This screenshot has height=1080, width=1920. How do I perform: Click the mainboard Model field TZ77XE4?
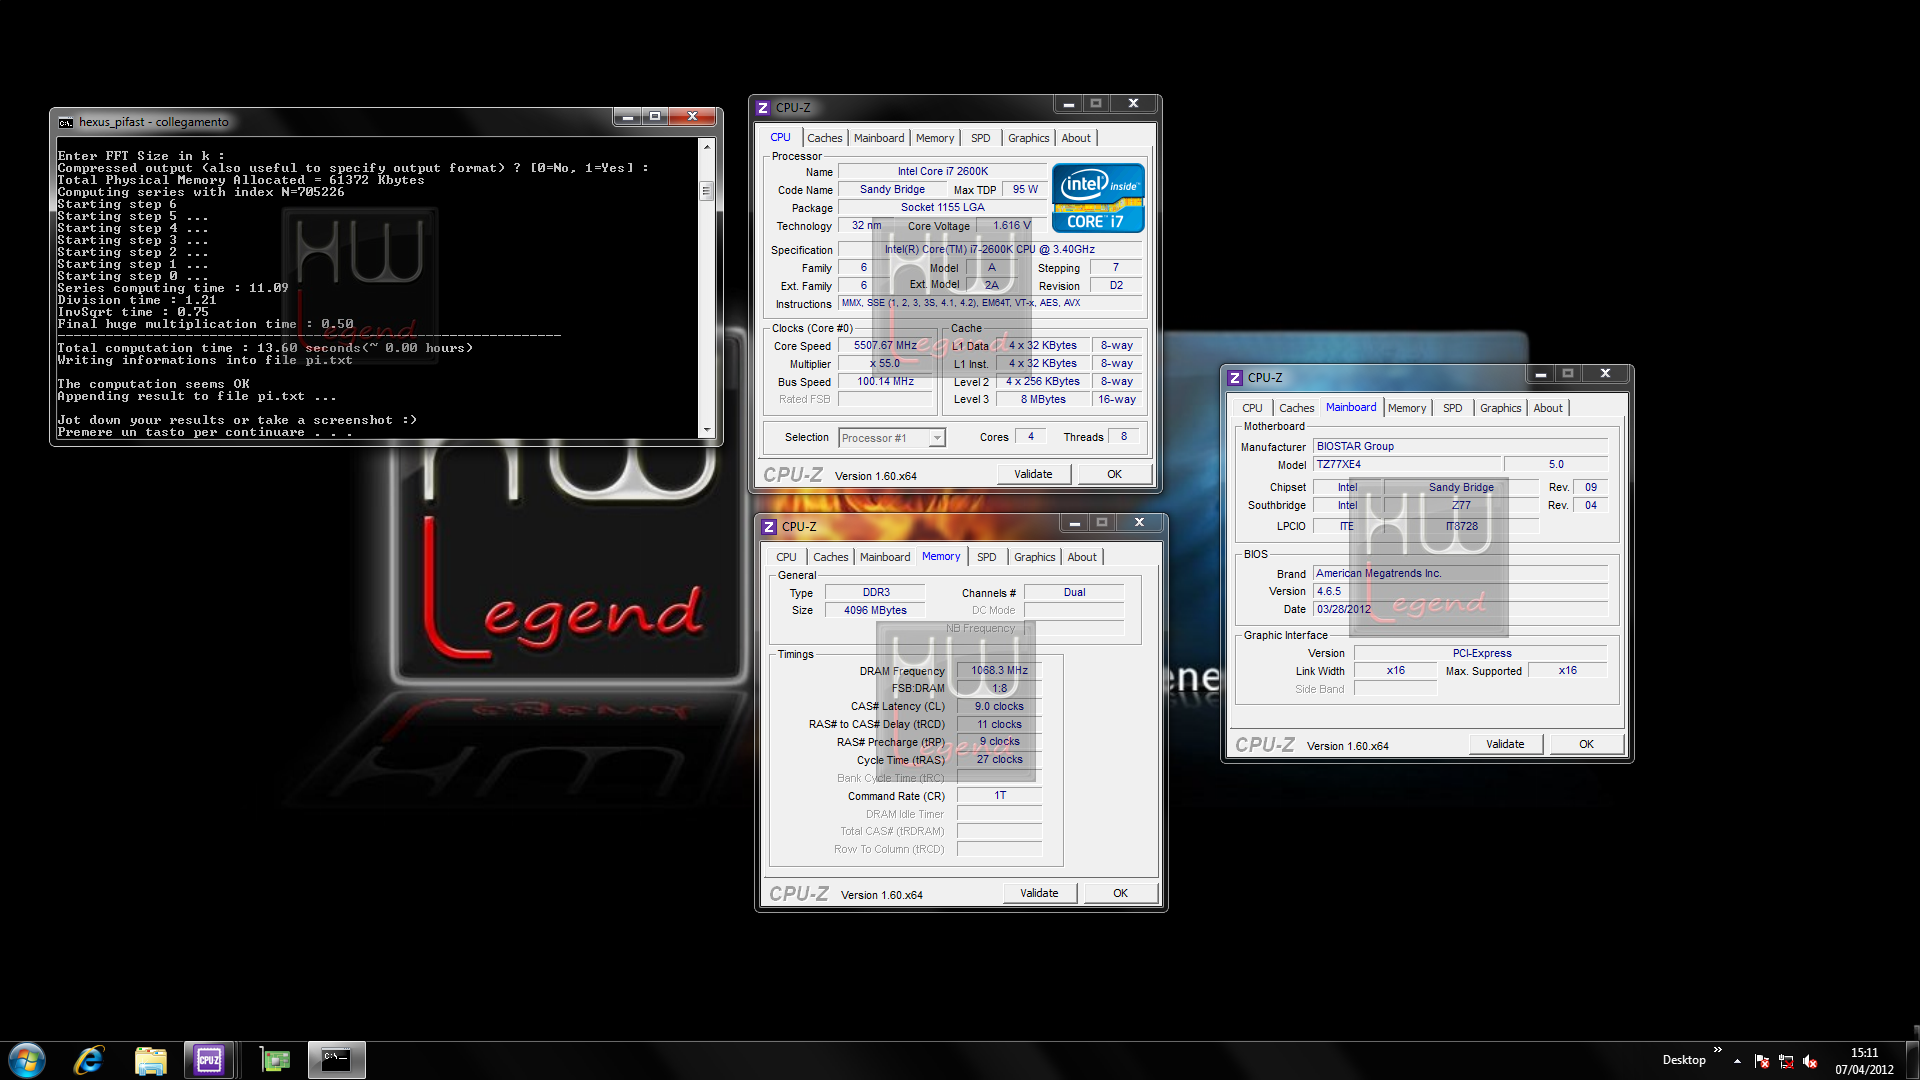point(1407,465)
